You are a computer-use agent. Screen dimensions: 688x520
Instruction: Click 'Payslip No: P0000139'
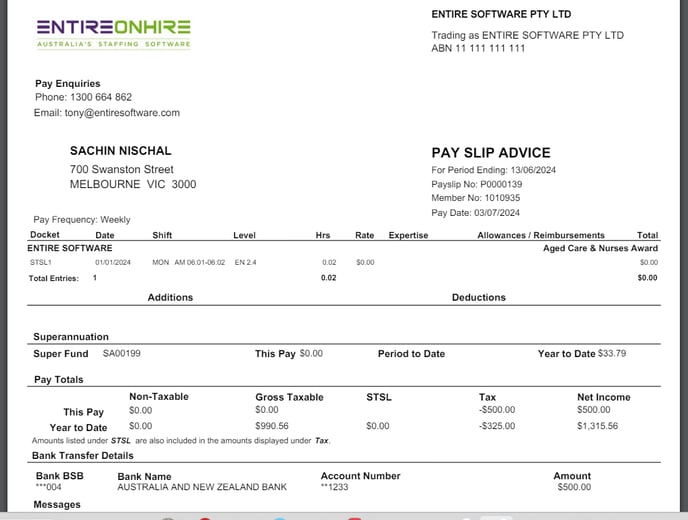point(477,184)
